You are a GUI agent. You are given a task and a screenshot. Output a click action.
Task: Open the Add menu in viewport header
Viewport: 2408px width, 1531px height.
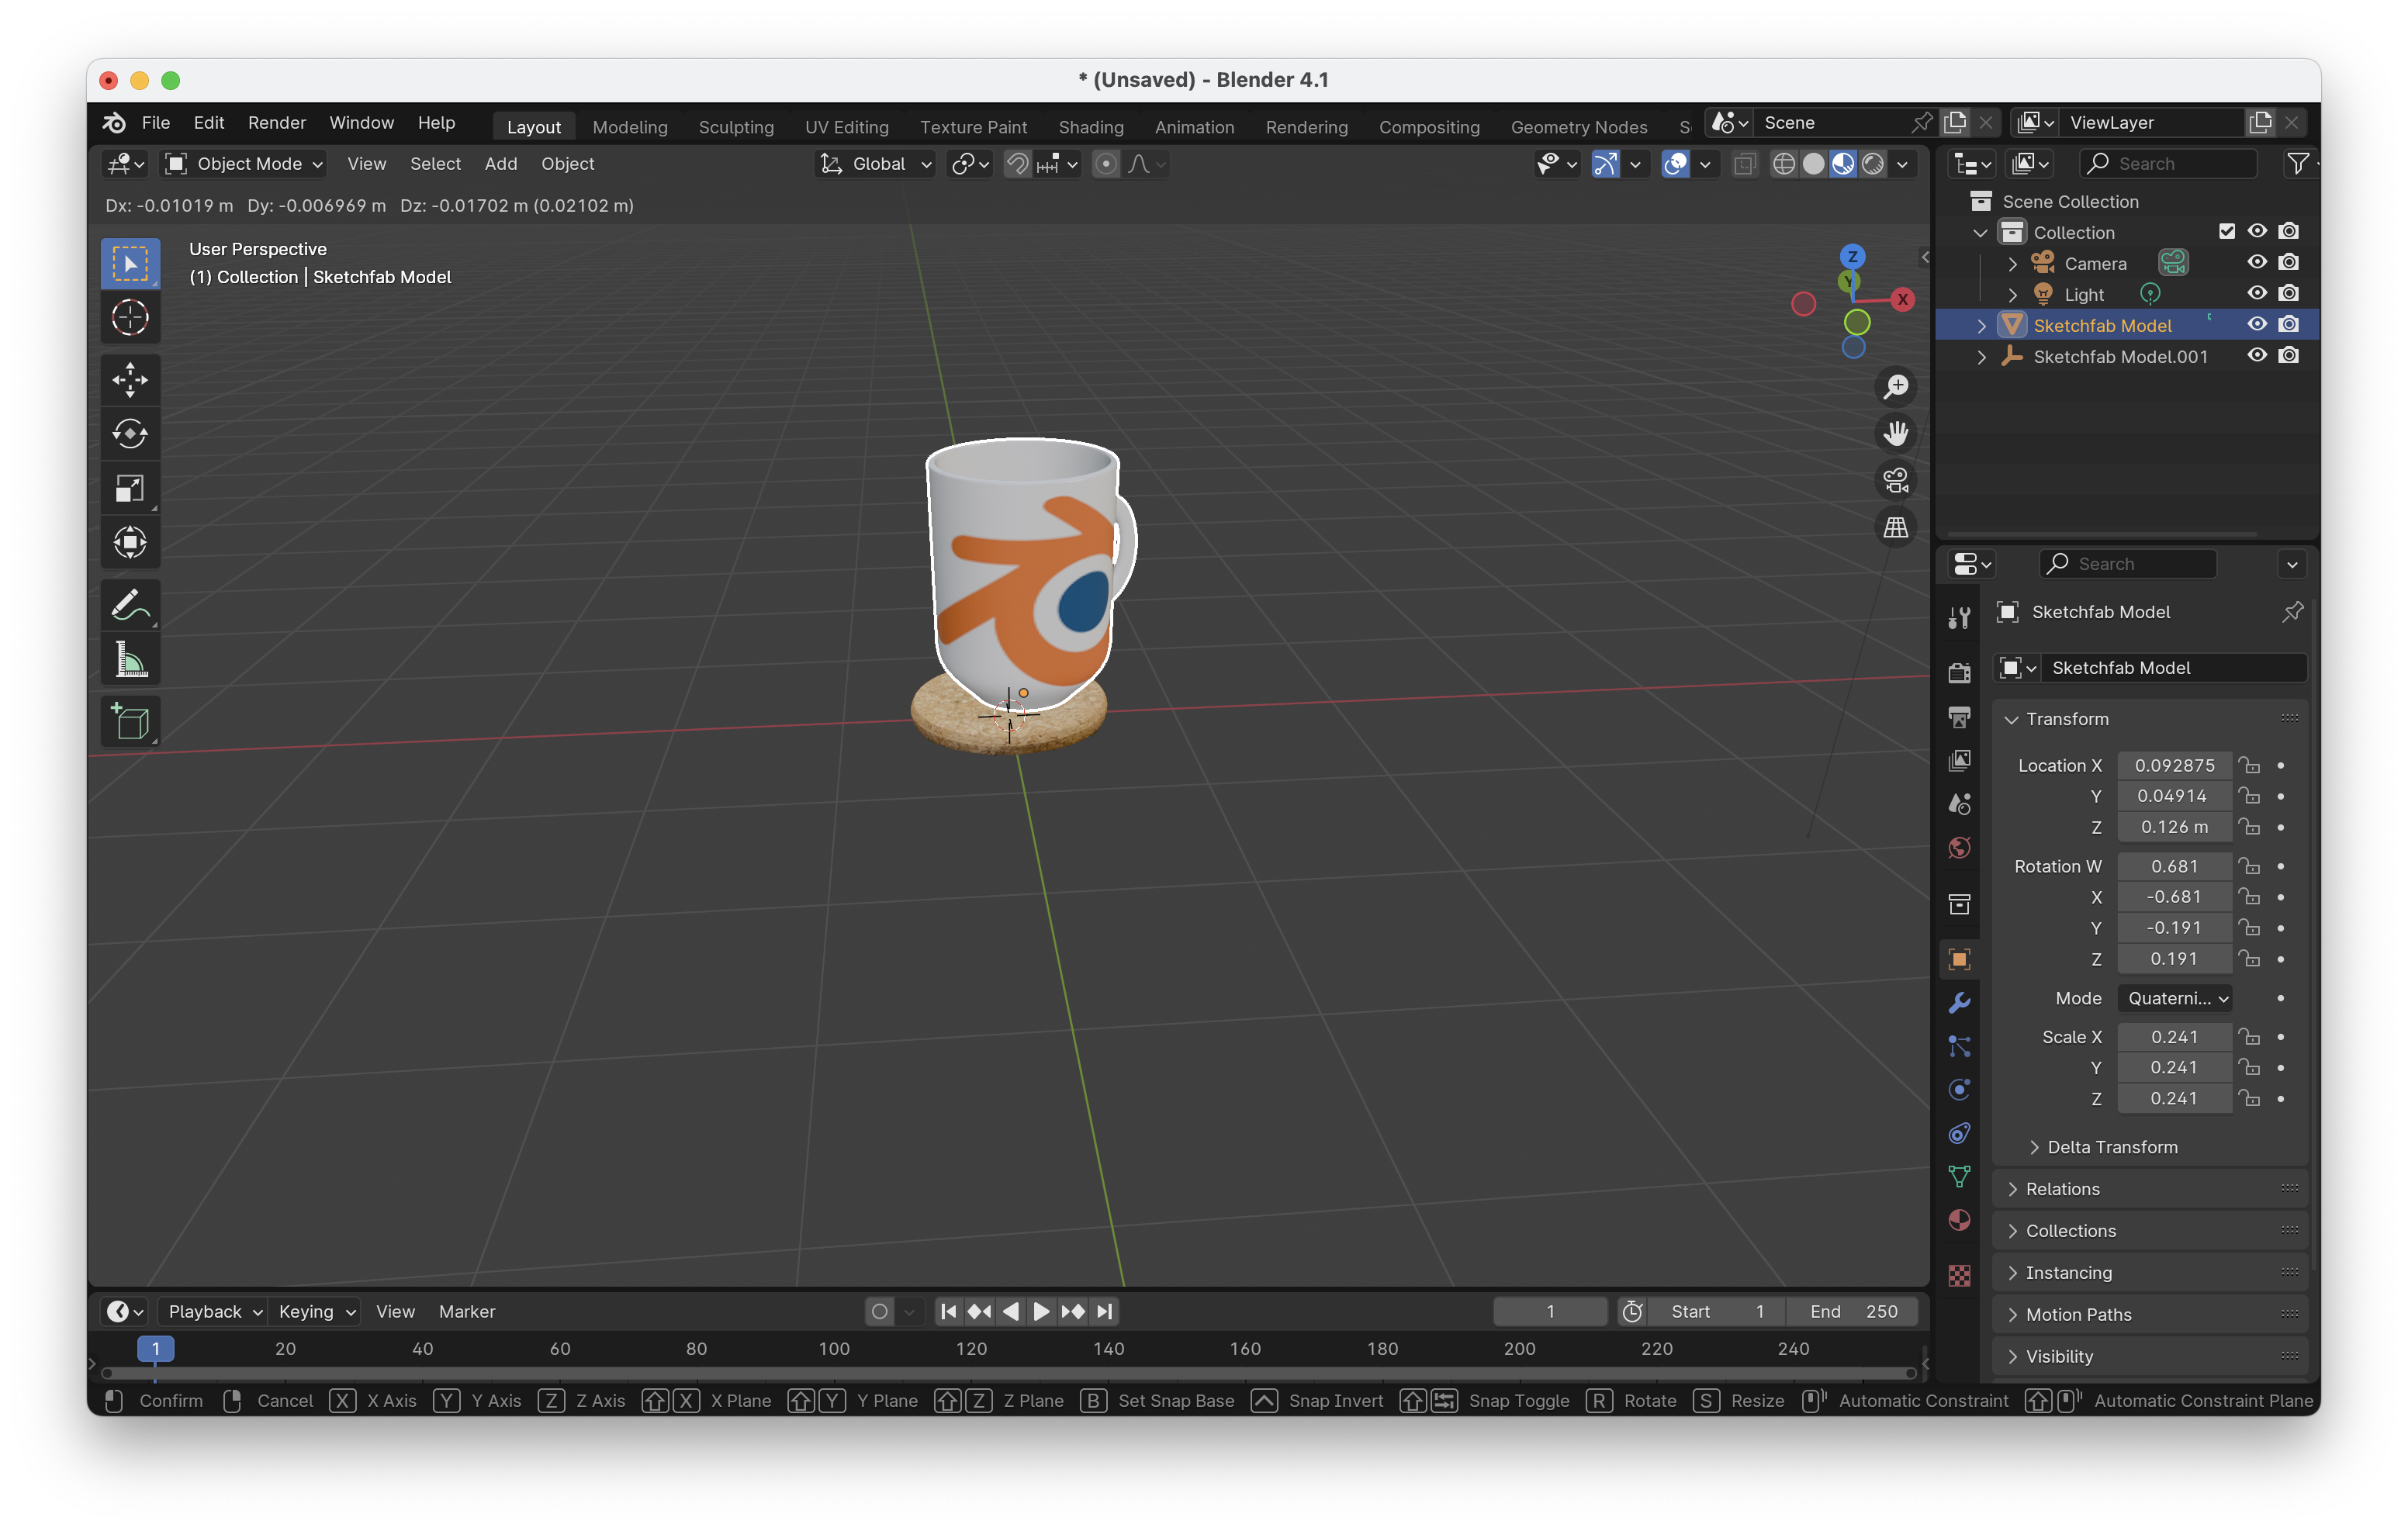coord(501,164)
